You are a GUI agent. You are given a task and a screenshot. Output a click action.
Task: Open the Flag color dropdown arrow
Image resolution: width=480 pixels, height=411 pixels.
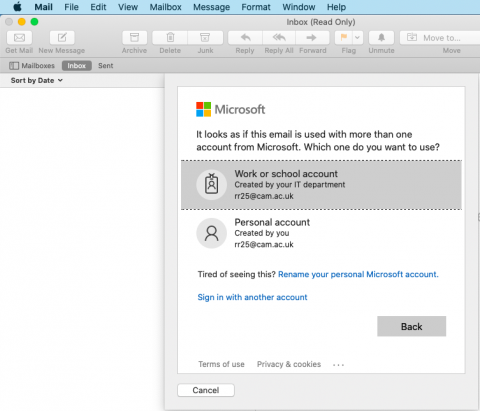[358, 38]
